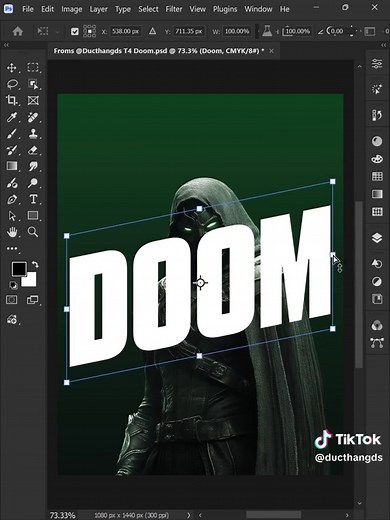Open the Libraries panel icon
Screen dimensions: 390x520
377,299
